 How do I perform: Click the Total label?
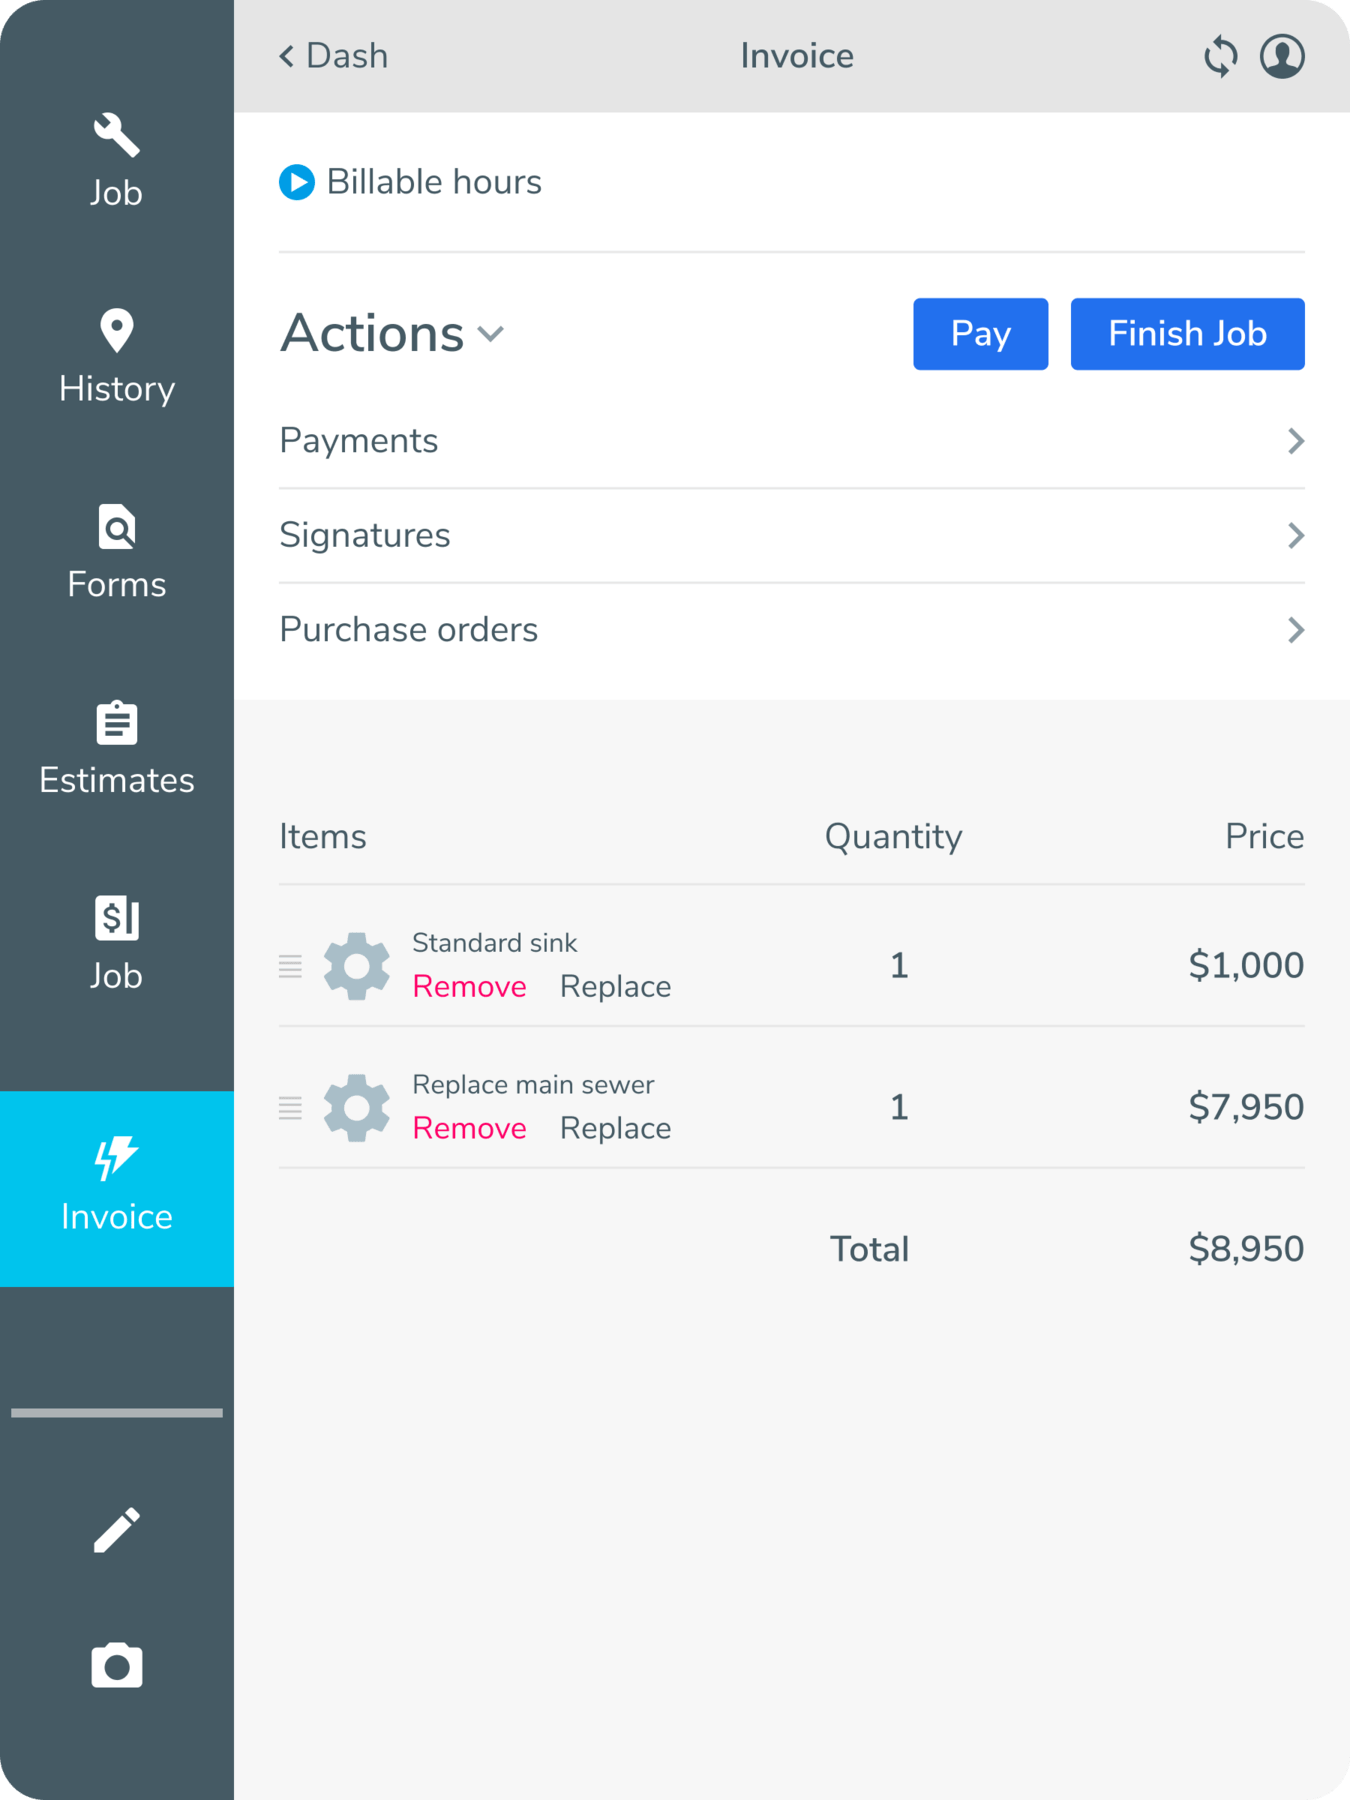point(869,1250)
